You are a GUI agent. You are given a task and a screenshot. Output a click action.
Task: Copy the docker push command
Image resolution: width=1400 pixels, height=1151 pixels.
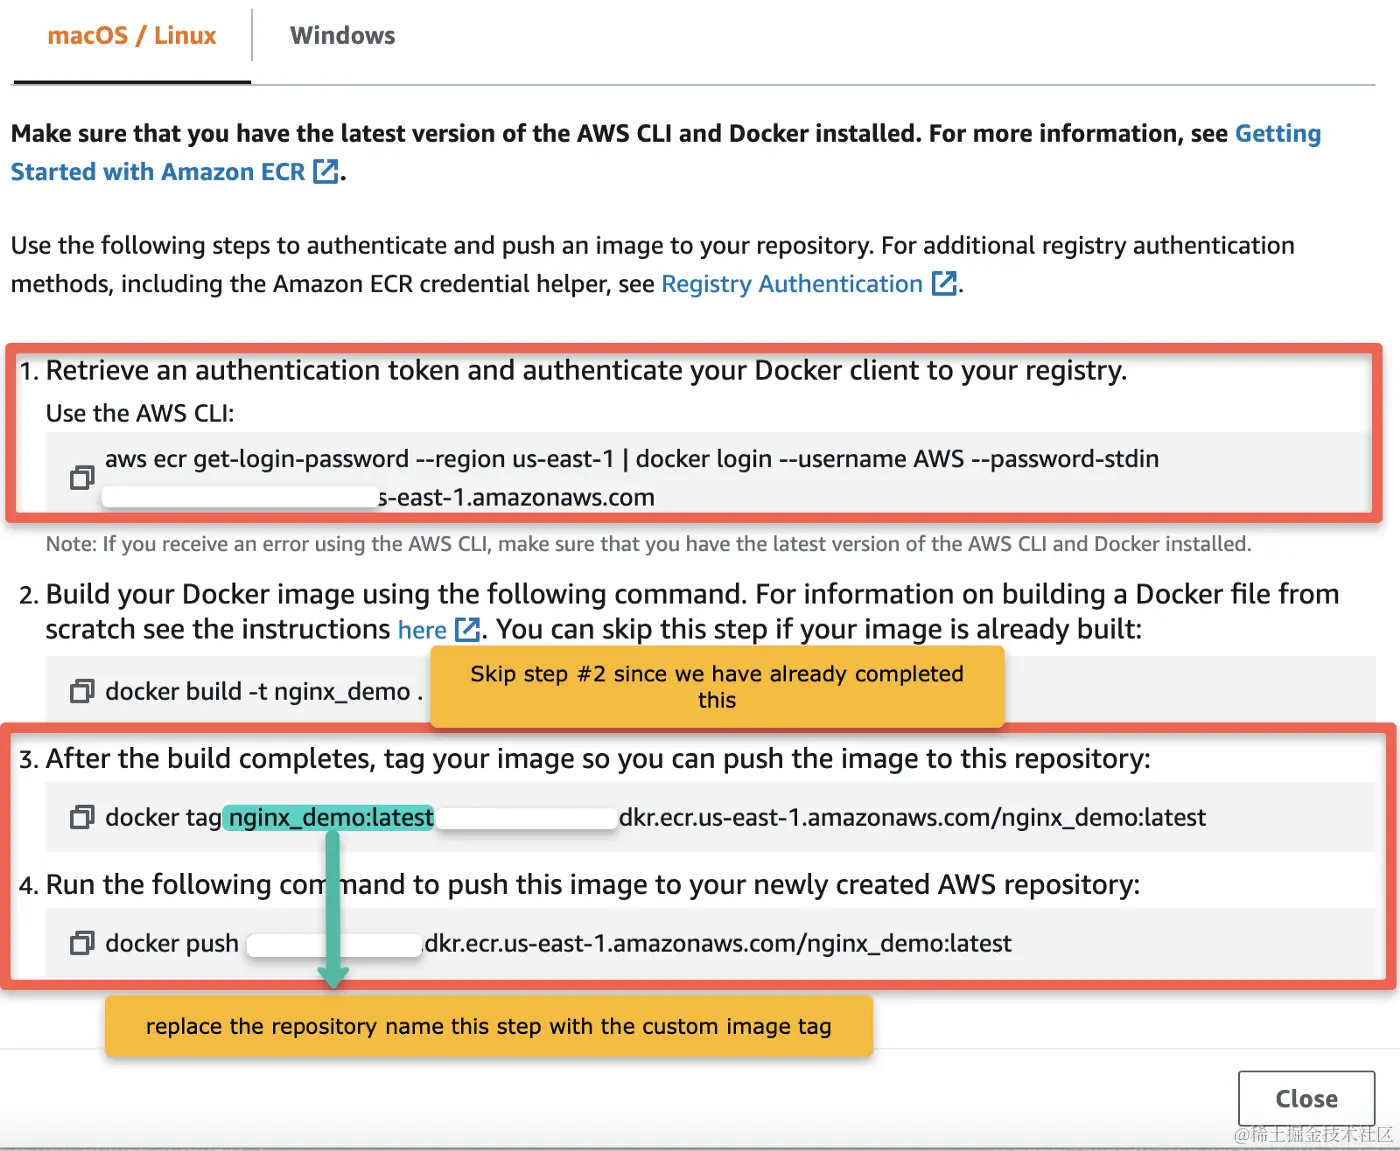point(82,943)
